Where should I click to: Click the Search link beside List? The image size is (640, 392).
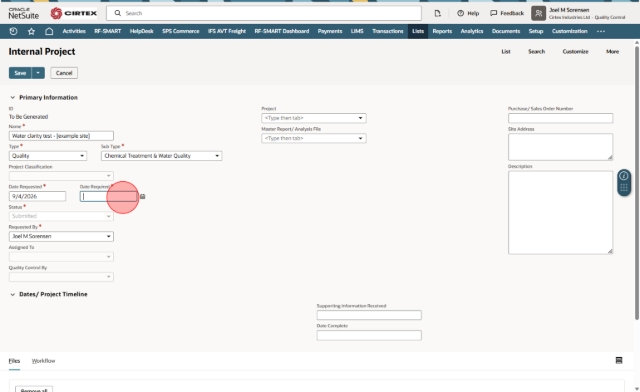(x=536, y=51)
